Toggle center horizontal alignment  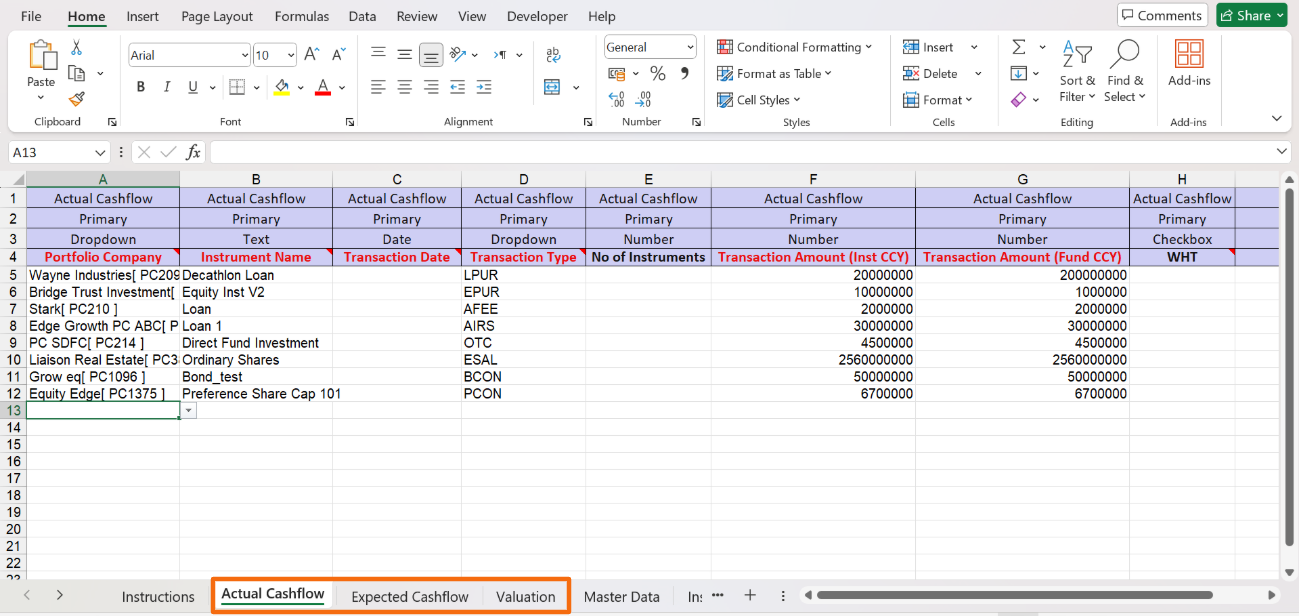pos(404,87)
